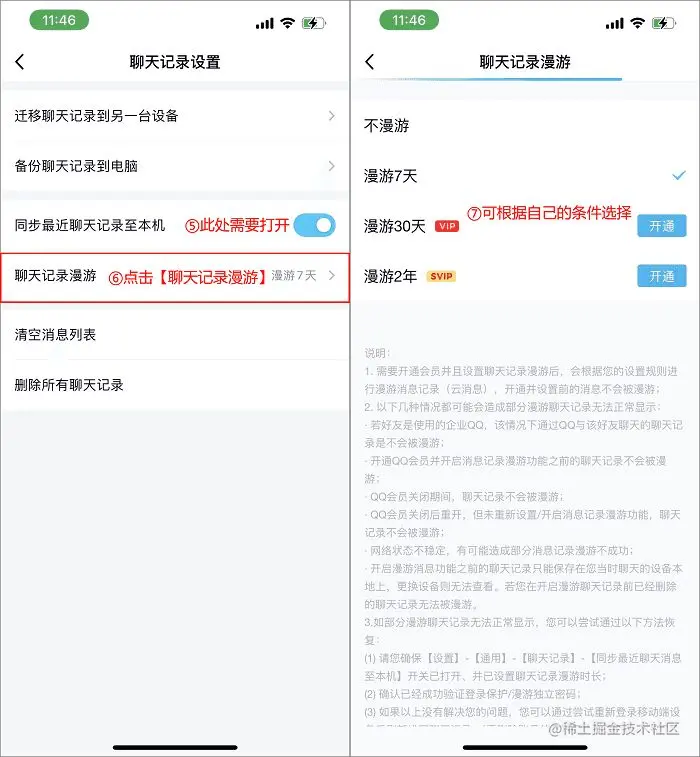This screenshot has width=700, height=757.
Task: Toggle 同步最近聊天记录至本机 switch
Action: (314, 225)
